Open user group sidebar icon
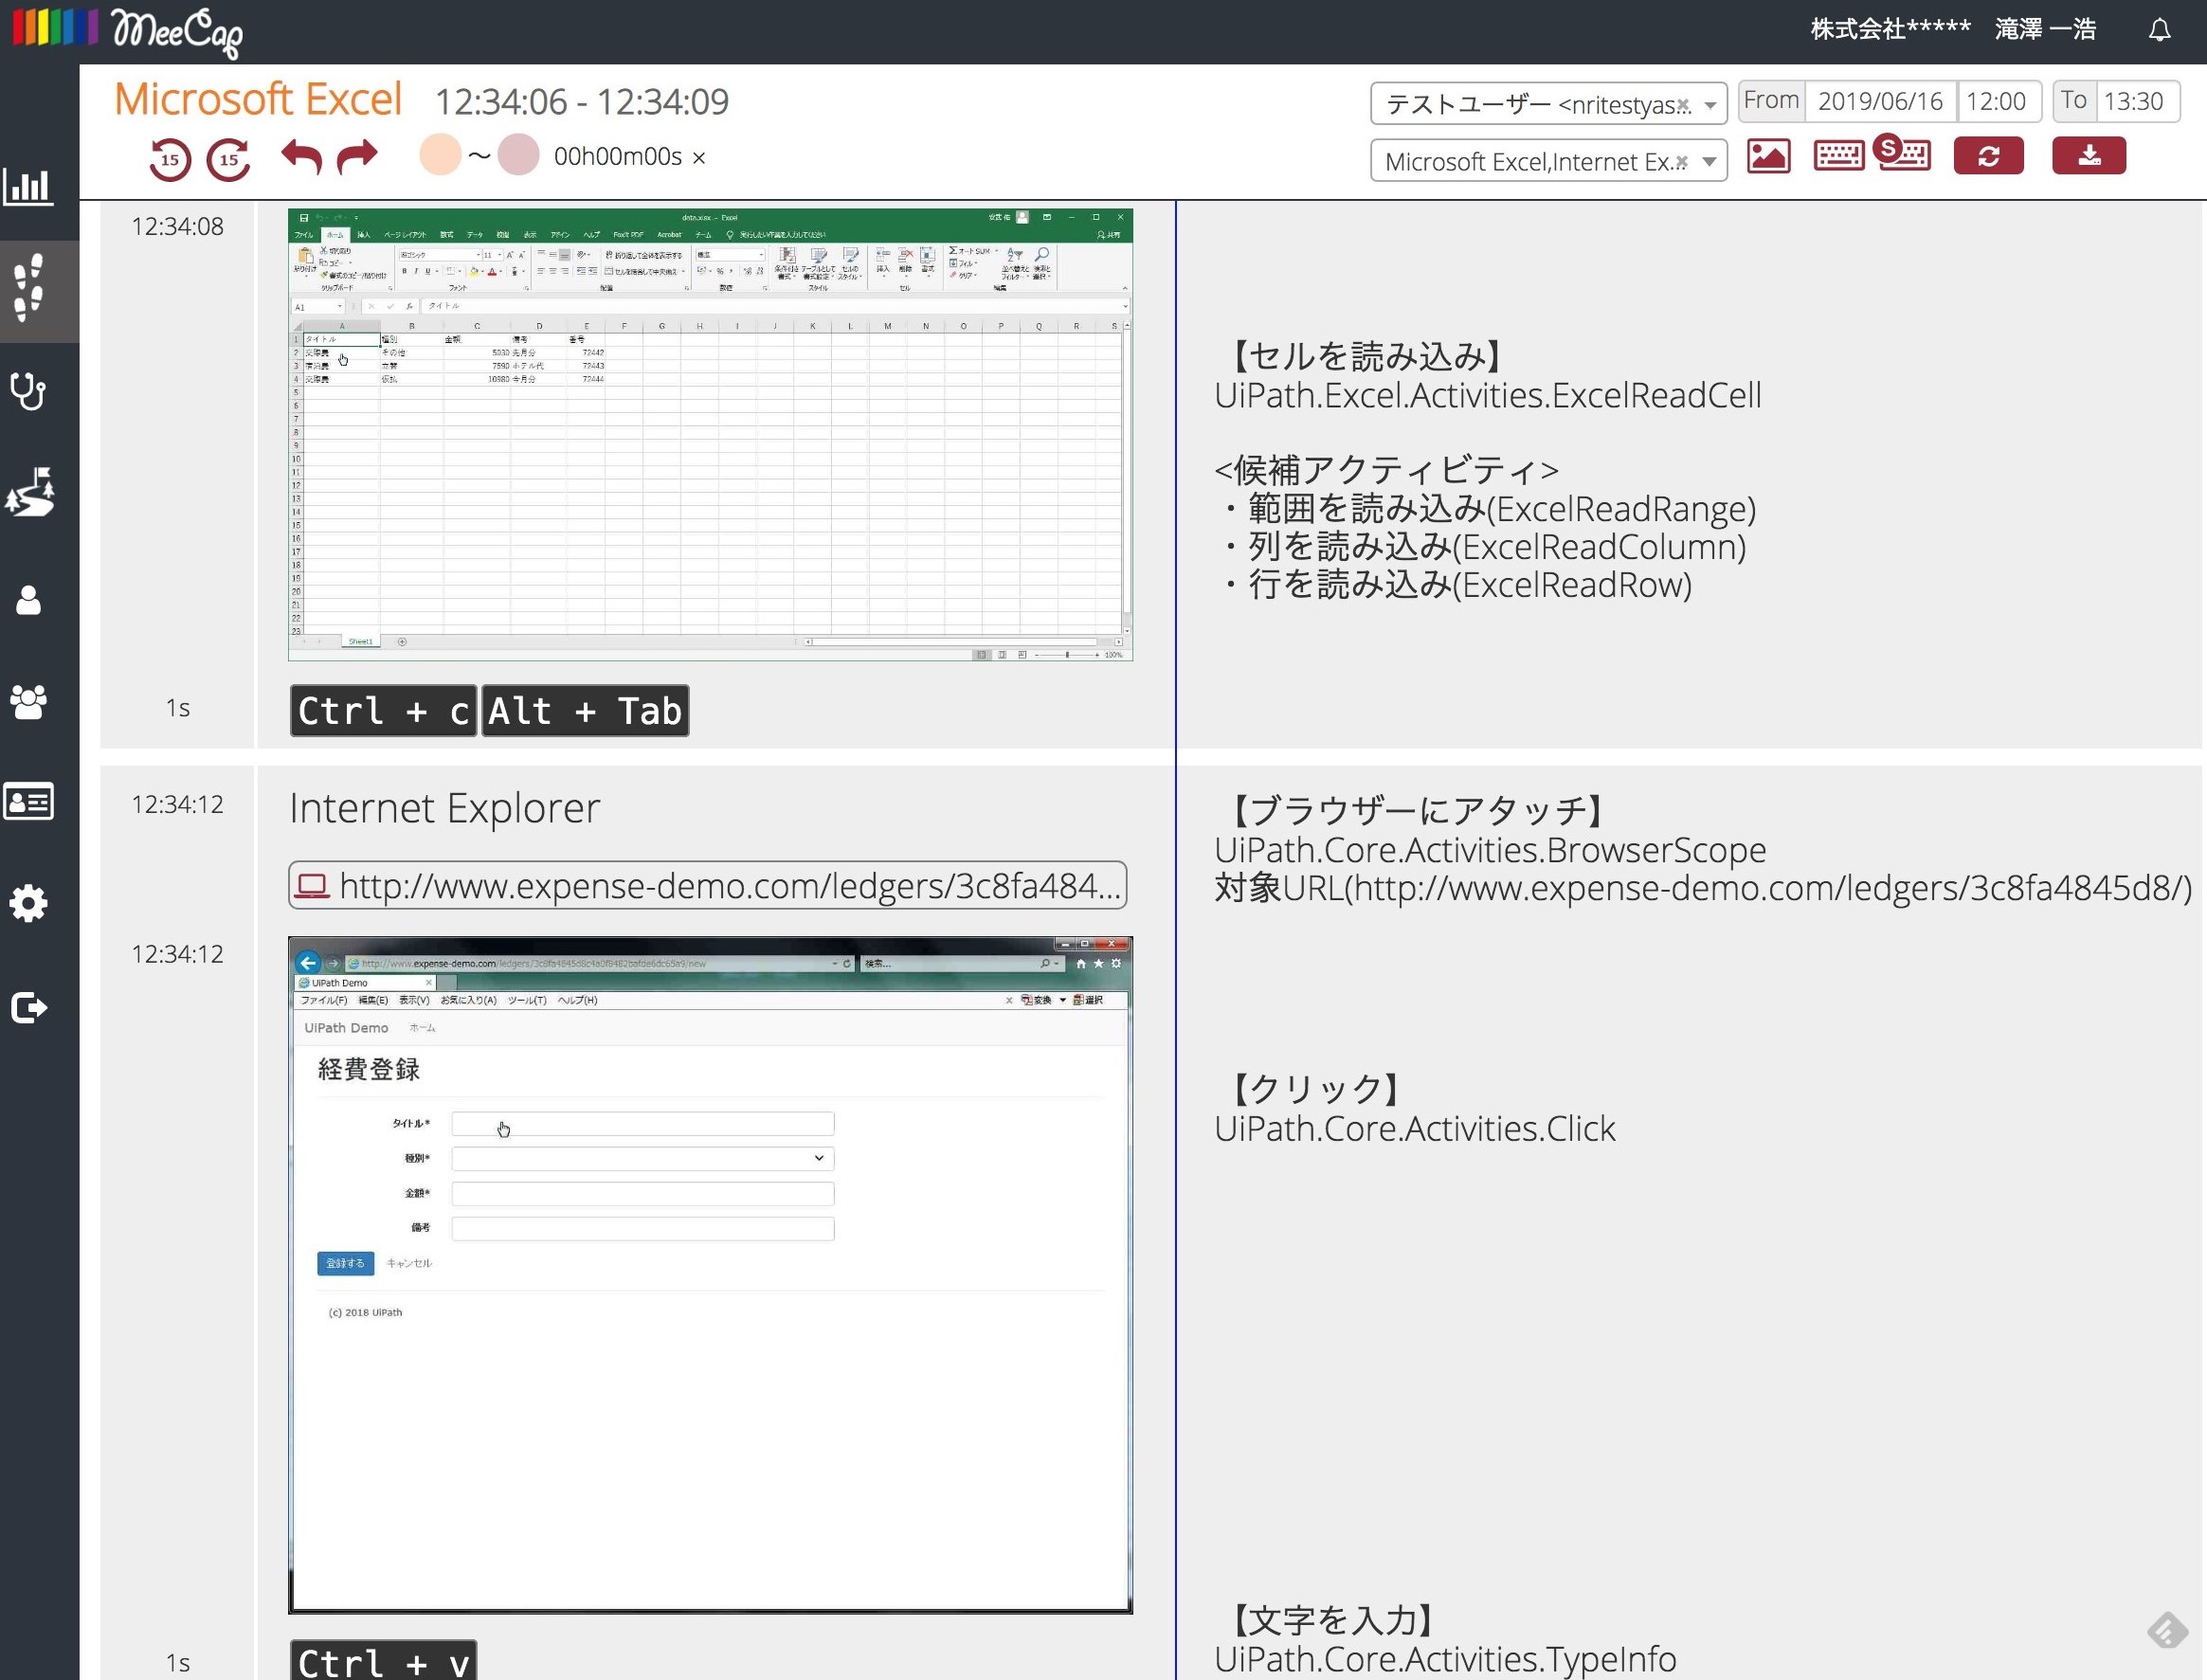 pos(28,702)
